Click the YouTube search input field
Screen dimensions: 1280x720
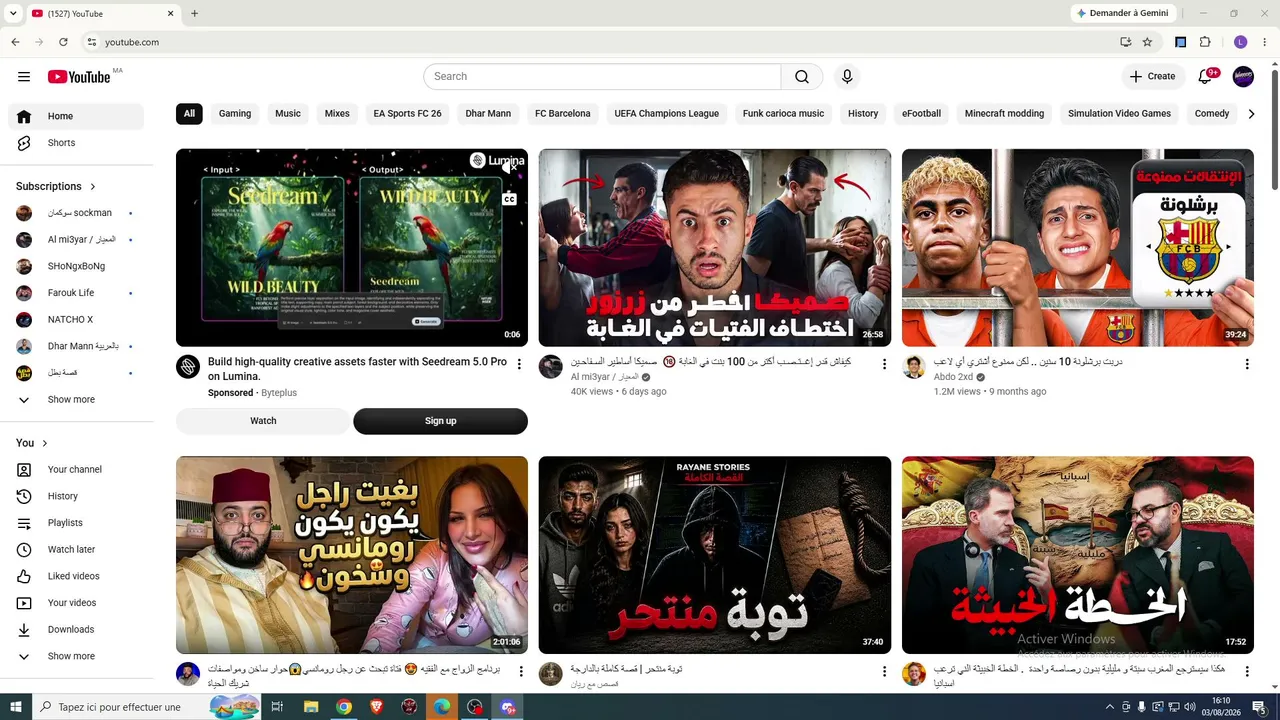coord(602,77)
